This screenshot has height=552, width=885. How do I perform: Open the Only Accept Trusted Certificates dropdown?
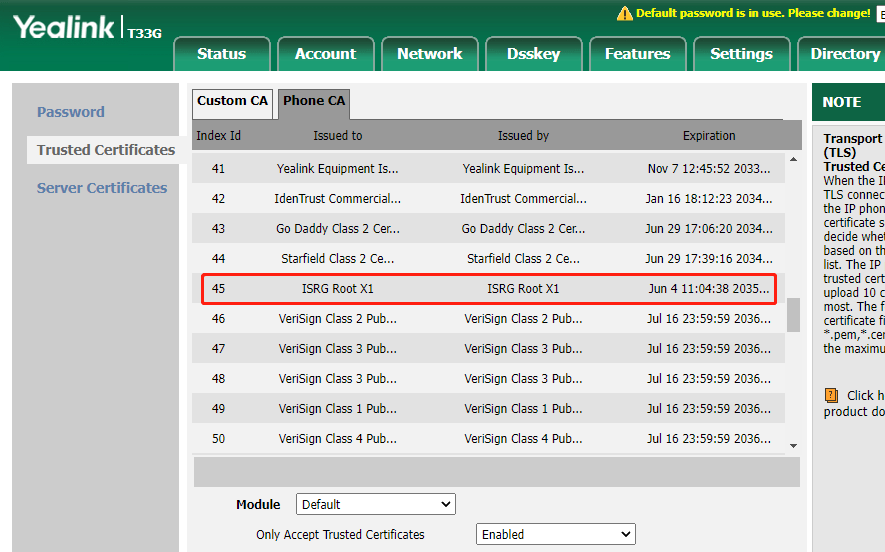pos(556,534)
